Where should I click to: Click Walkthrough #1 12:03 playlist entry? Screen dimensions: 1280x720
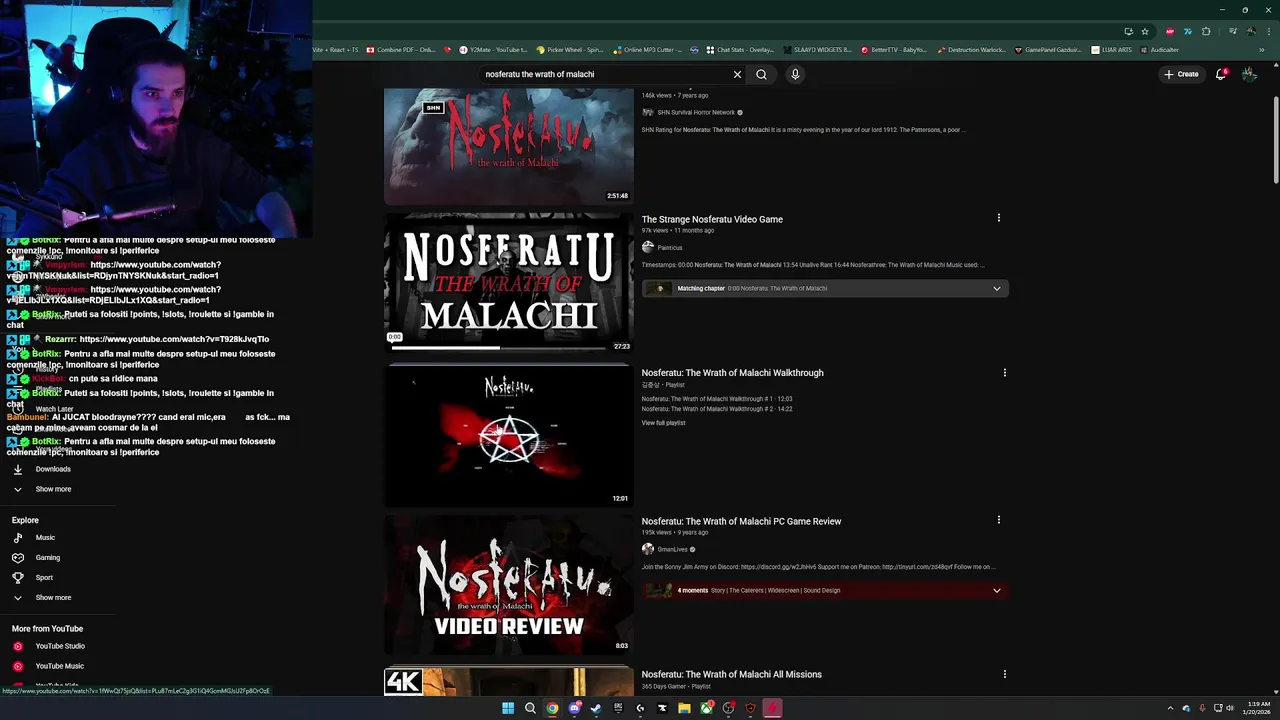[717, 399]
